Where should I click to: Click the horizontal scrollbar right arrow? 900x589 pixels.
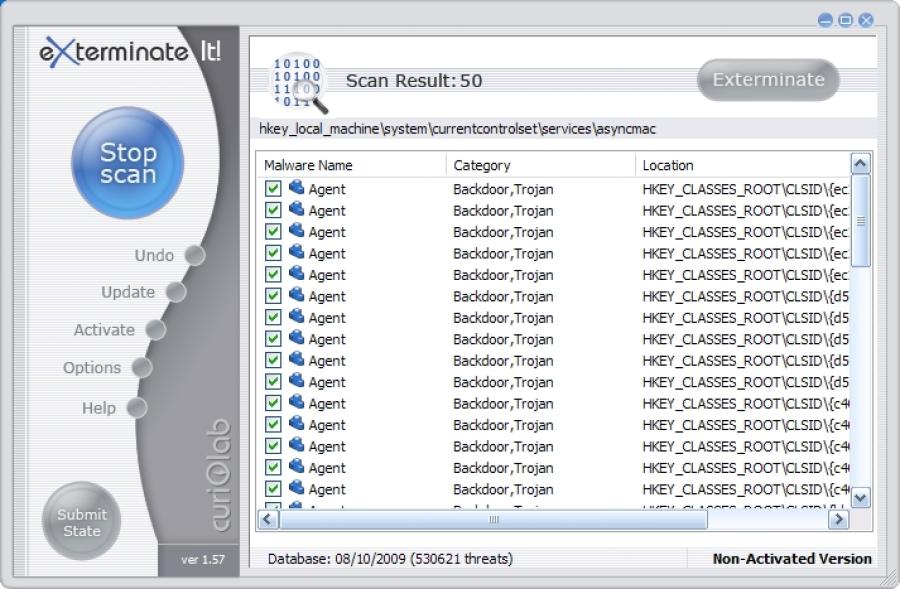pyautogui.click(x=838, y=520)
